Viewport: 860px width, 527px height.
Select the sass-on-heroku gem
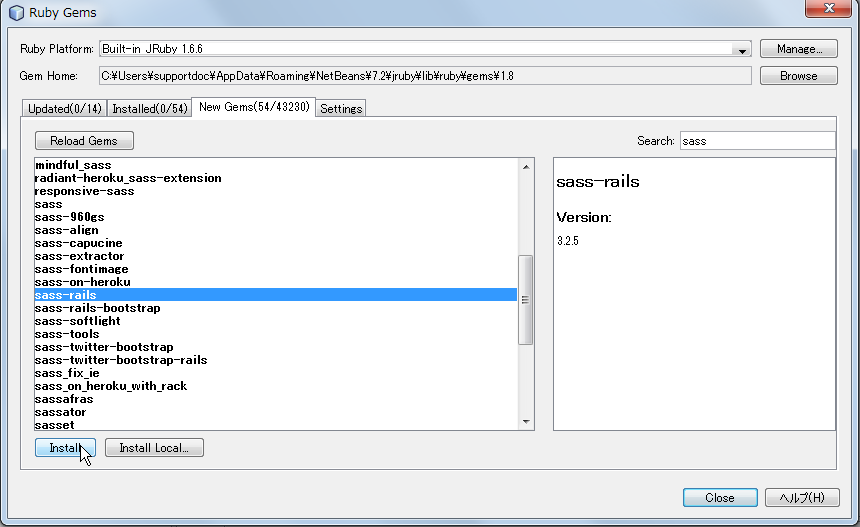pyautogui.click(x=275, y=282)
